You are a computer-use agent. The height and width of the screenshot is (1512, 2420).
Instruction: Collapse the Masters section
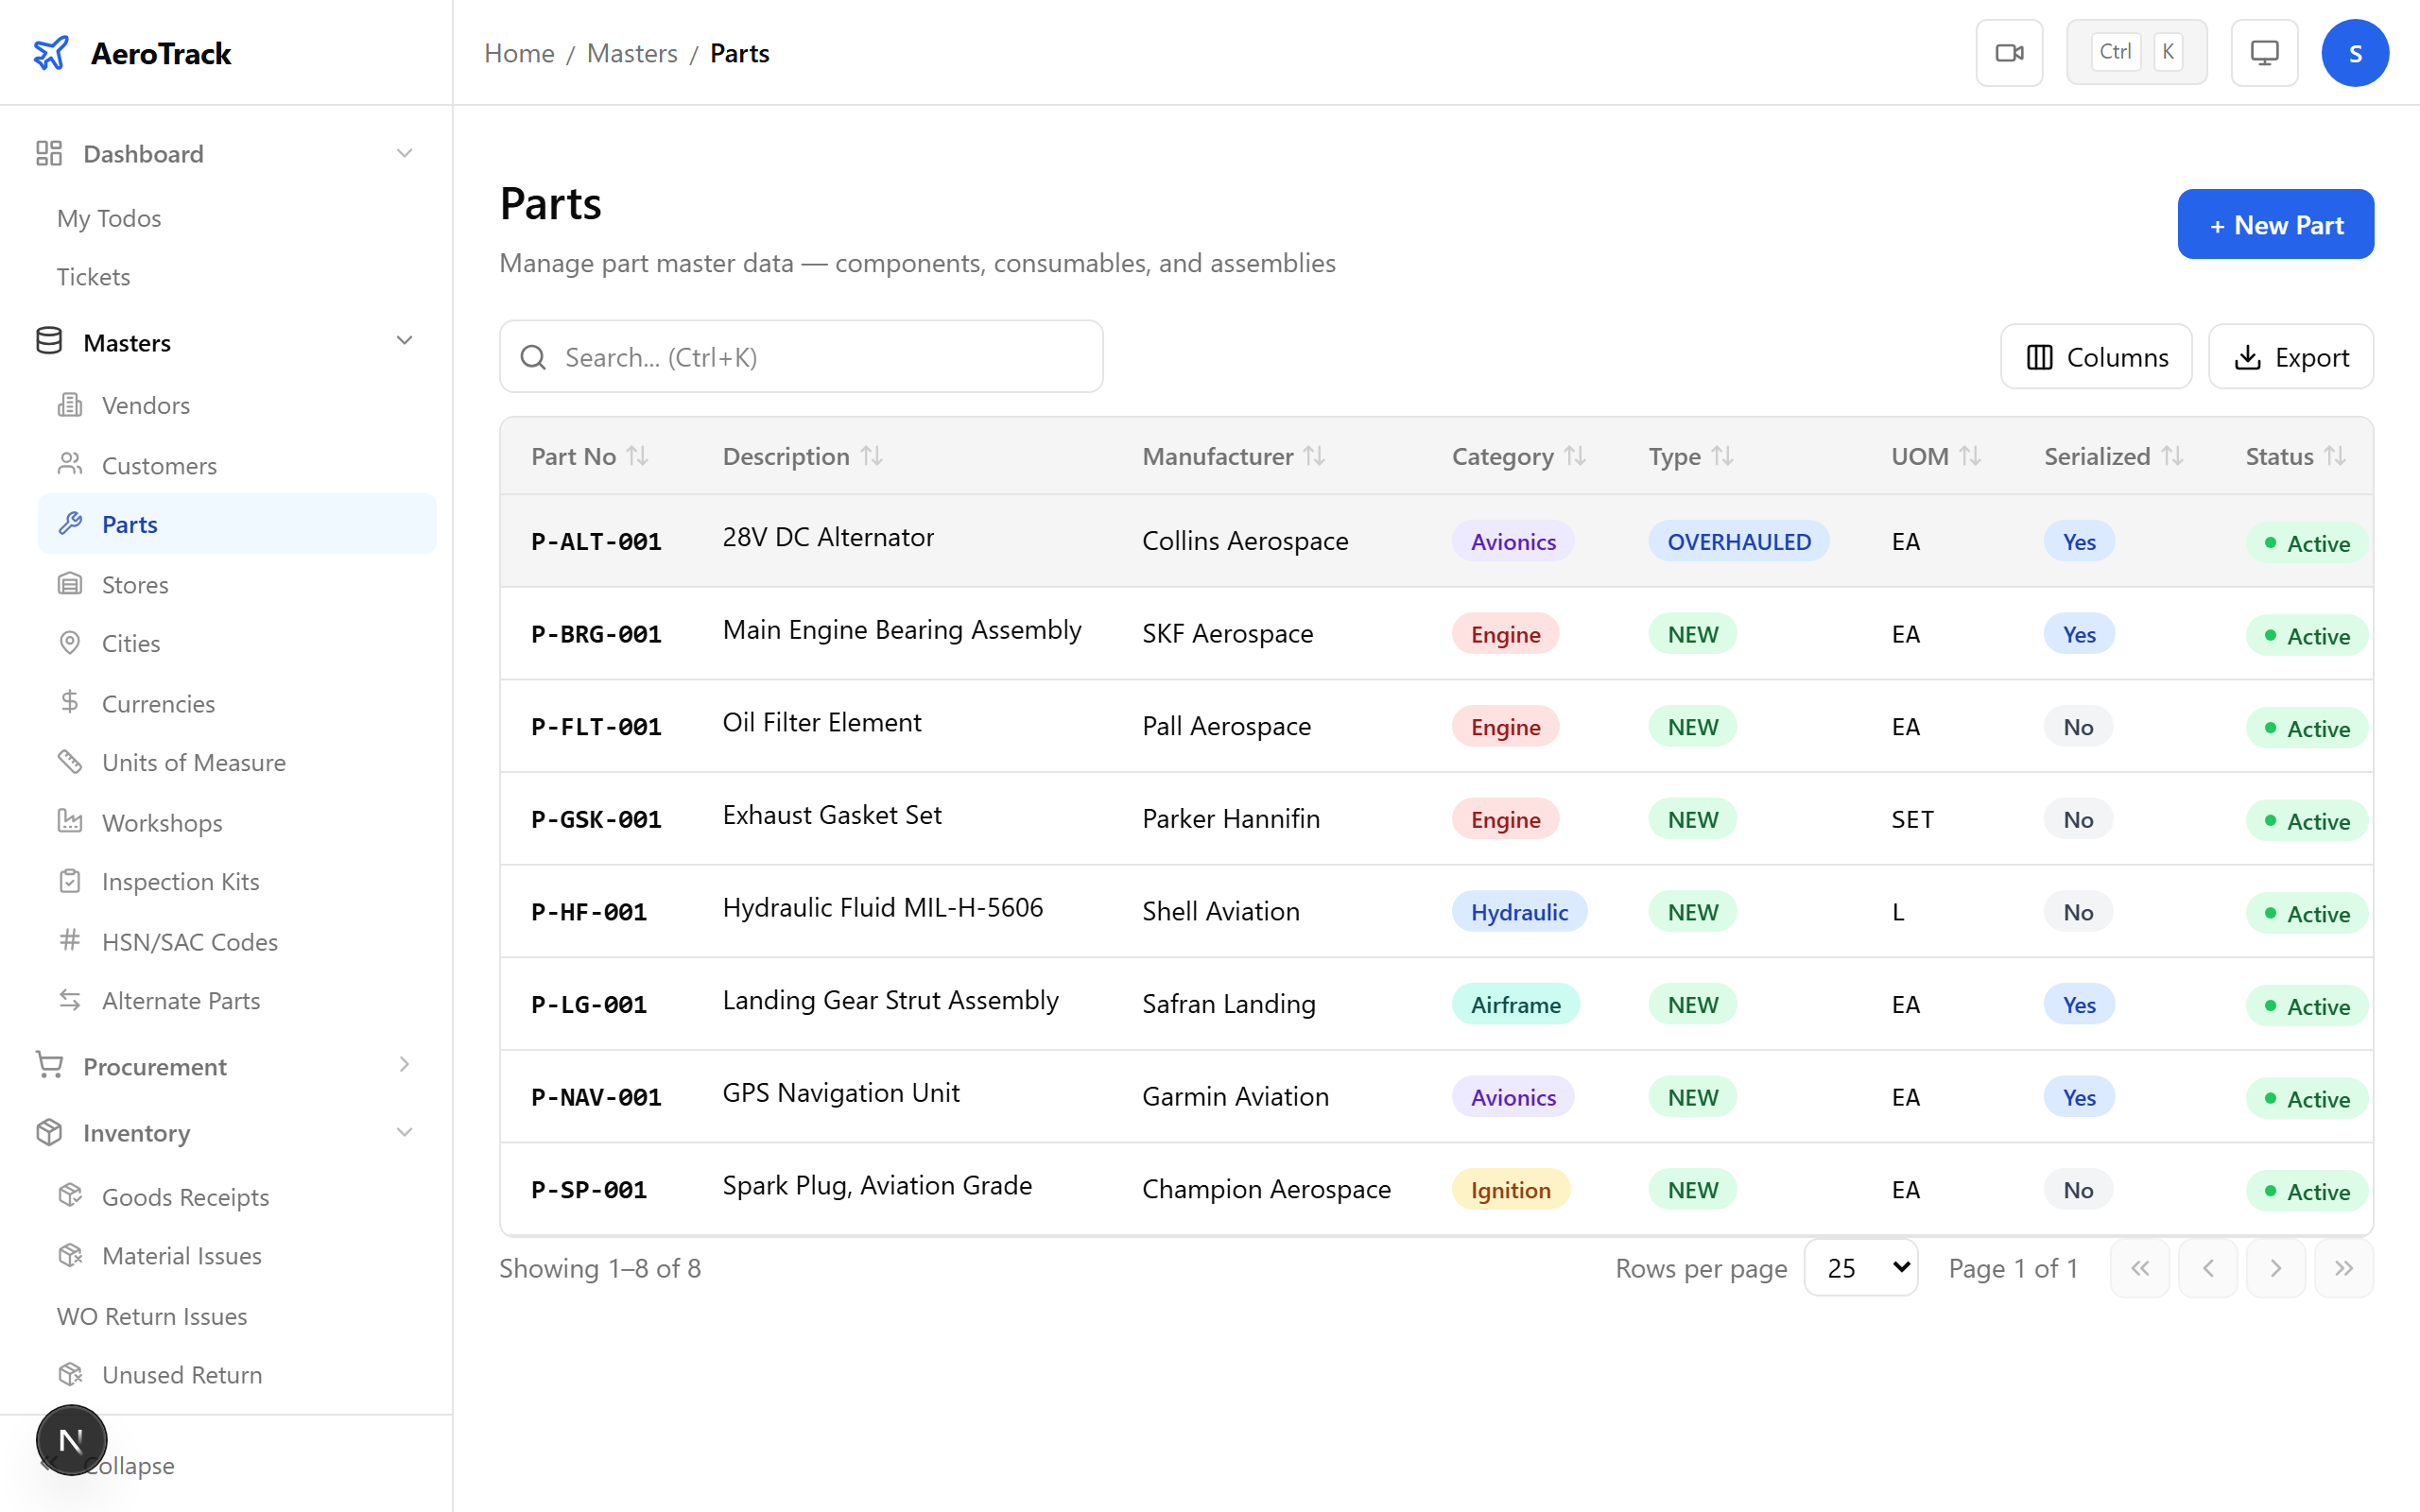point(404,341)
